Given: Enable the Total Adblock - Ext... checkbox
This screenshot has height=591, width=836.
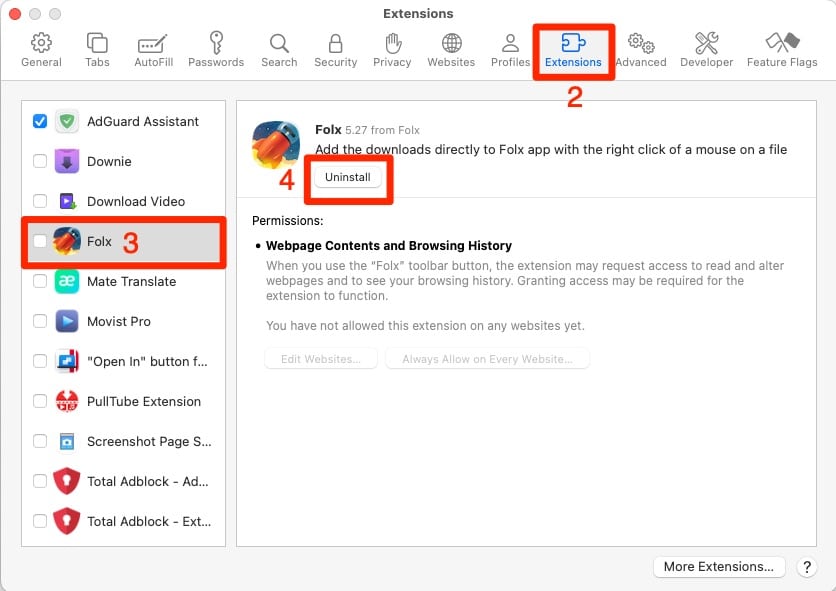Looking at the screenshot, I should point(40,521).
